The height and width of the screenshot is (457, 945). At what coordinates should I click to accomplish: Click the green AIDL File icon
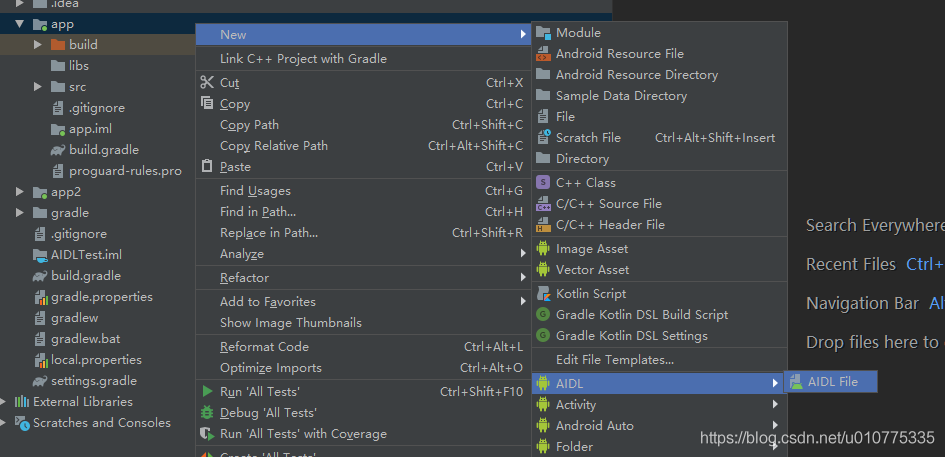(796, 381)
